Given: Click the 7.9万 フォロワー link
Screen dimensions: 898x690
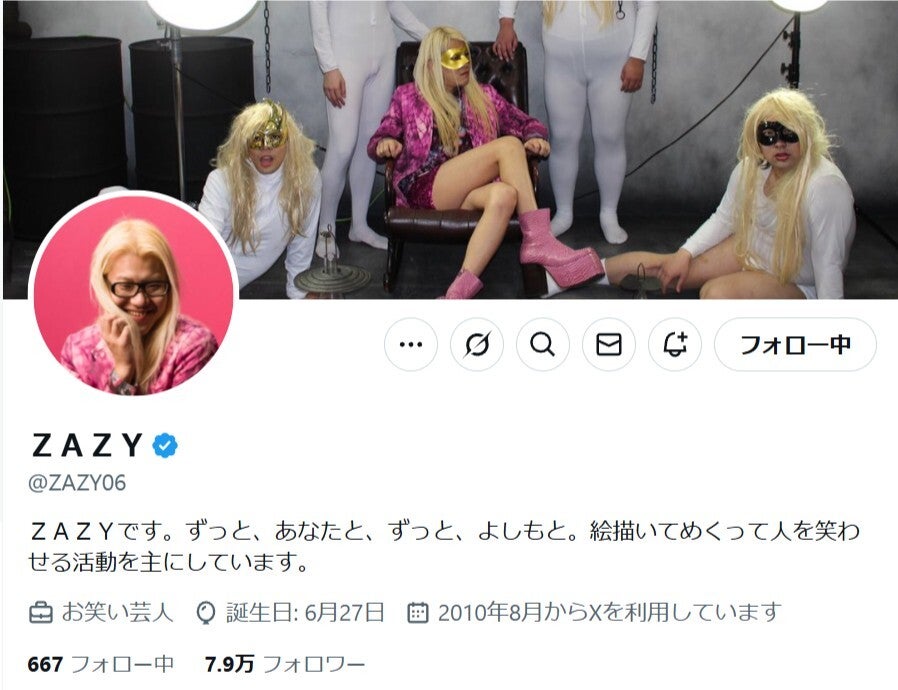Looking at the screenshot, I should [x=285, y=664].
